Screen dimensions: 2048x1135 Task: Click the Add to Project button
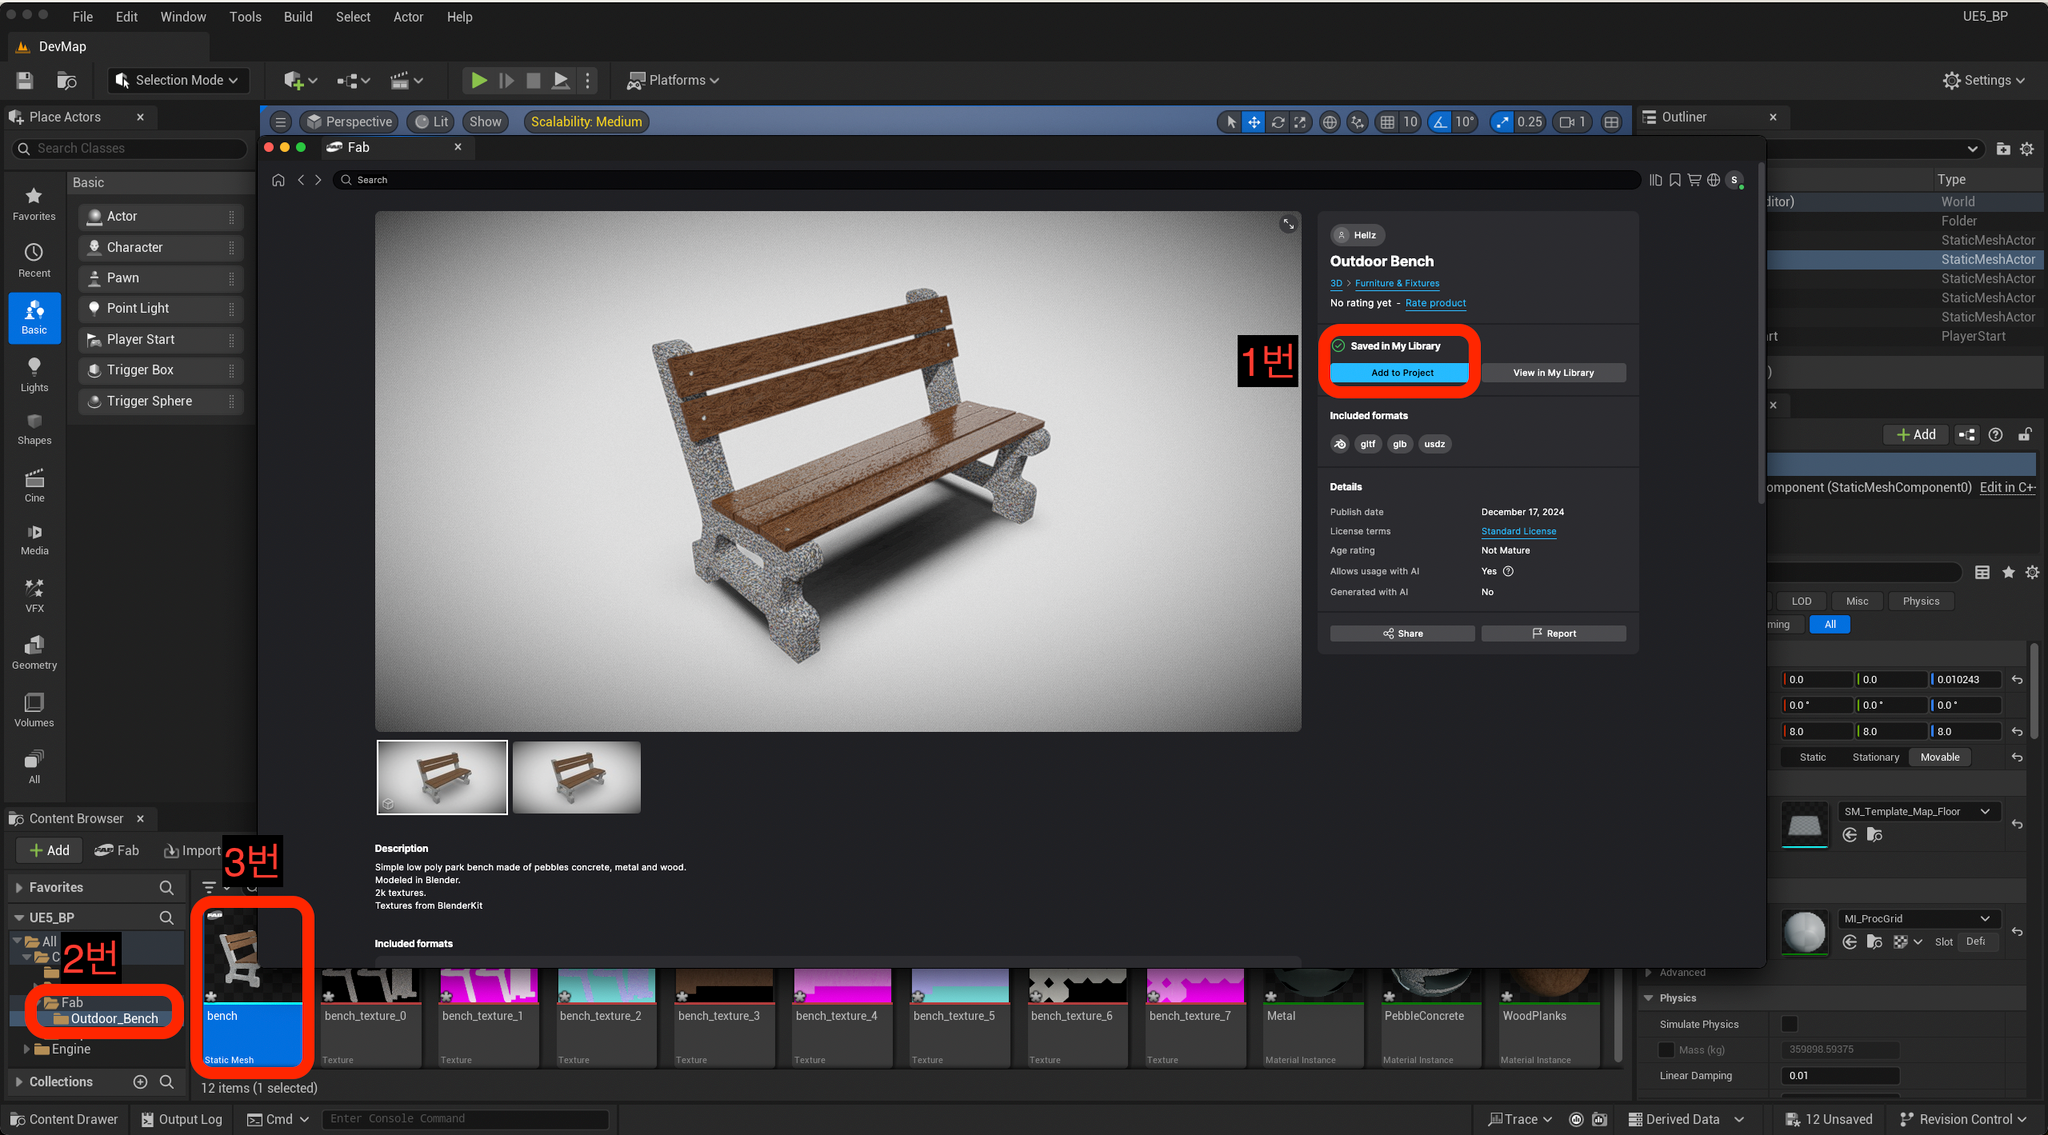1402,373
